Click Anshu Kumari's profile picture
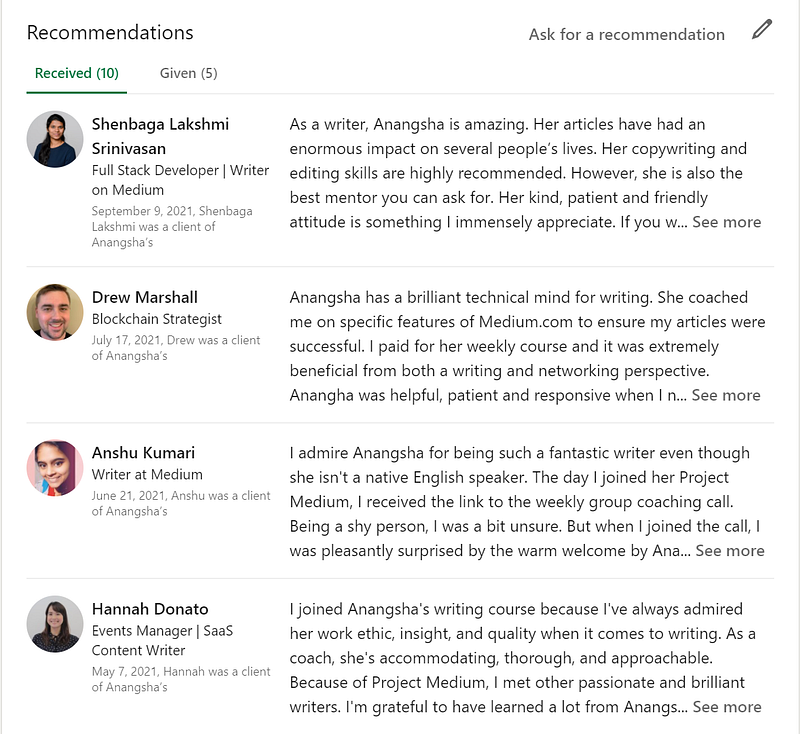The image size is (800, 734). click(55, 468)
